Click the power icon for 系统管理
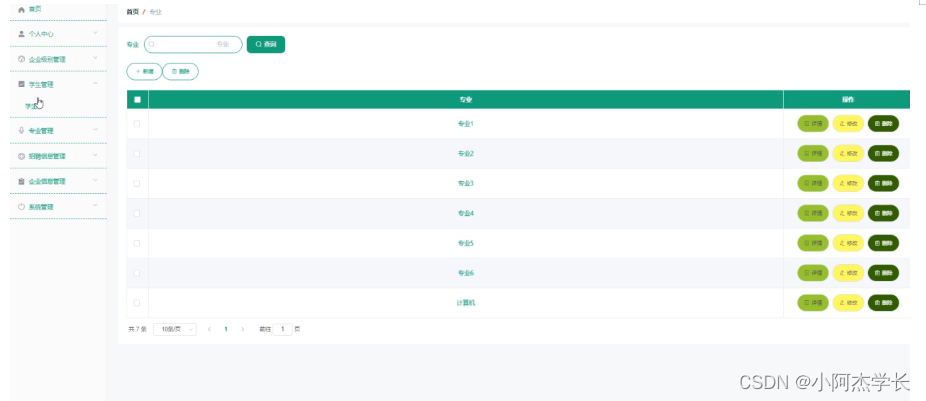Viewport: 926px width, 401px height. click(x=22, y=207)
